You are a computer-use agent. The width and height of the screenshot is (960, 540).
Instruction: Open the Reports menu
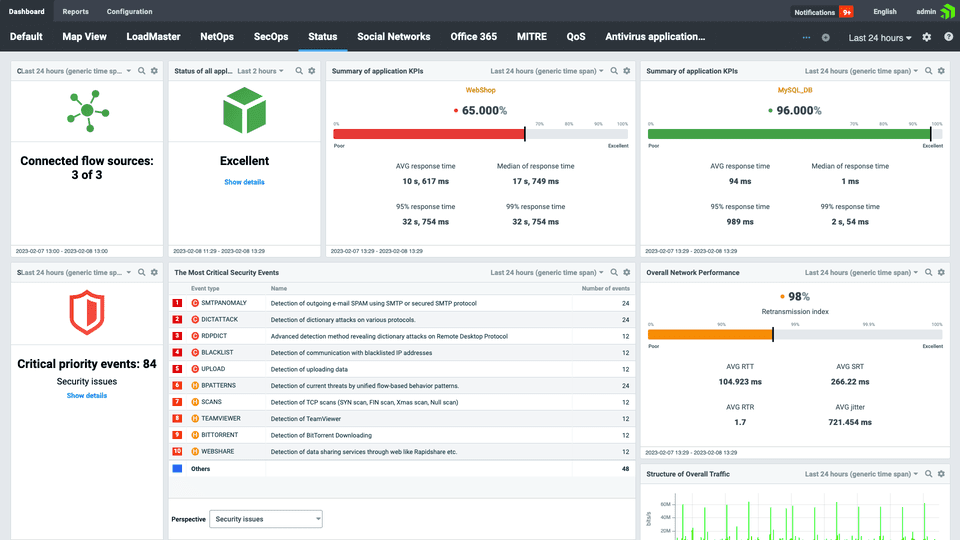coord(75,12)
